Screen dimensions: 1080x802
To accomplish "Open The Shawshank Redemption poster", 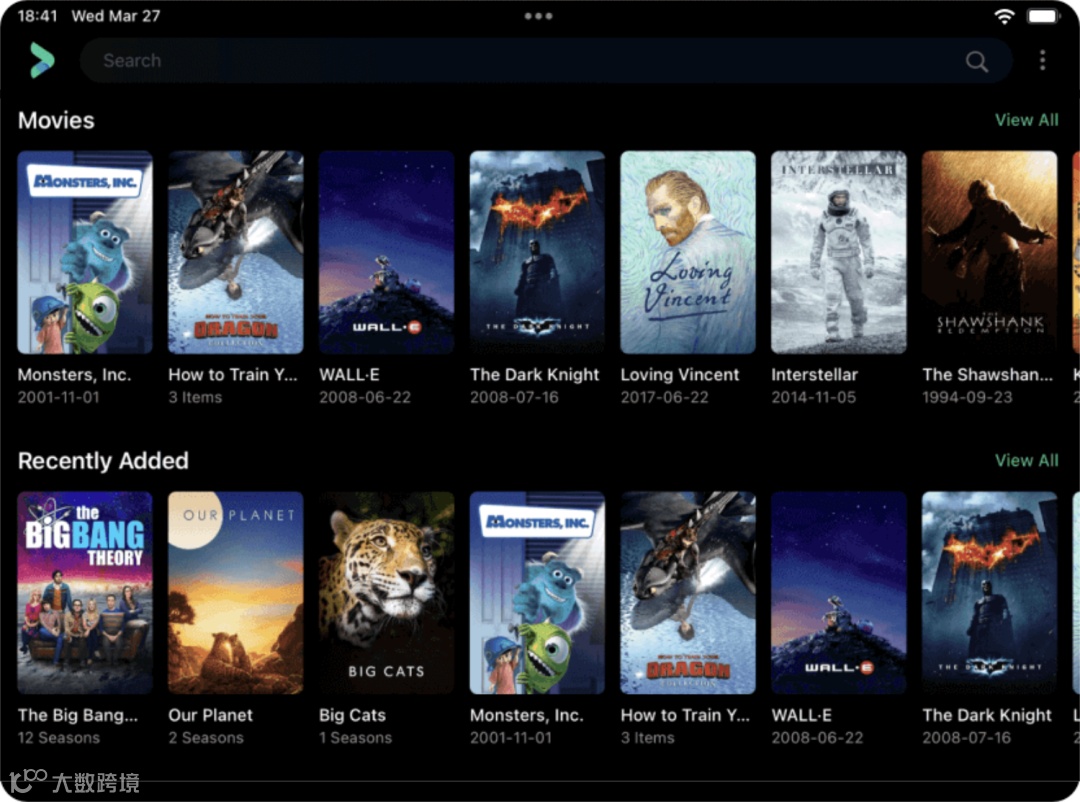I will [x=990, y=252].
